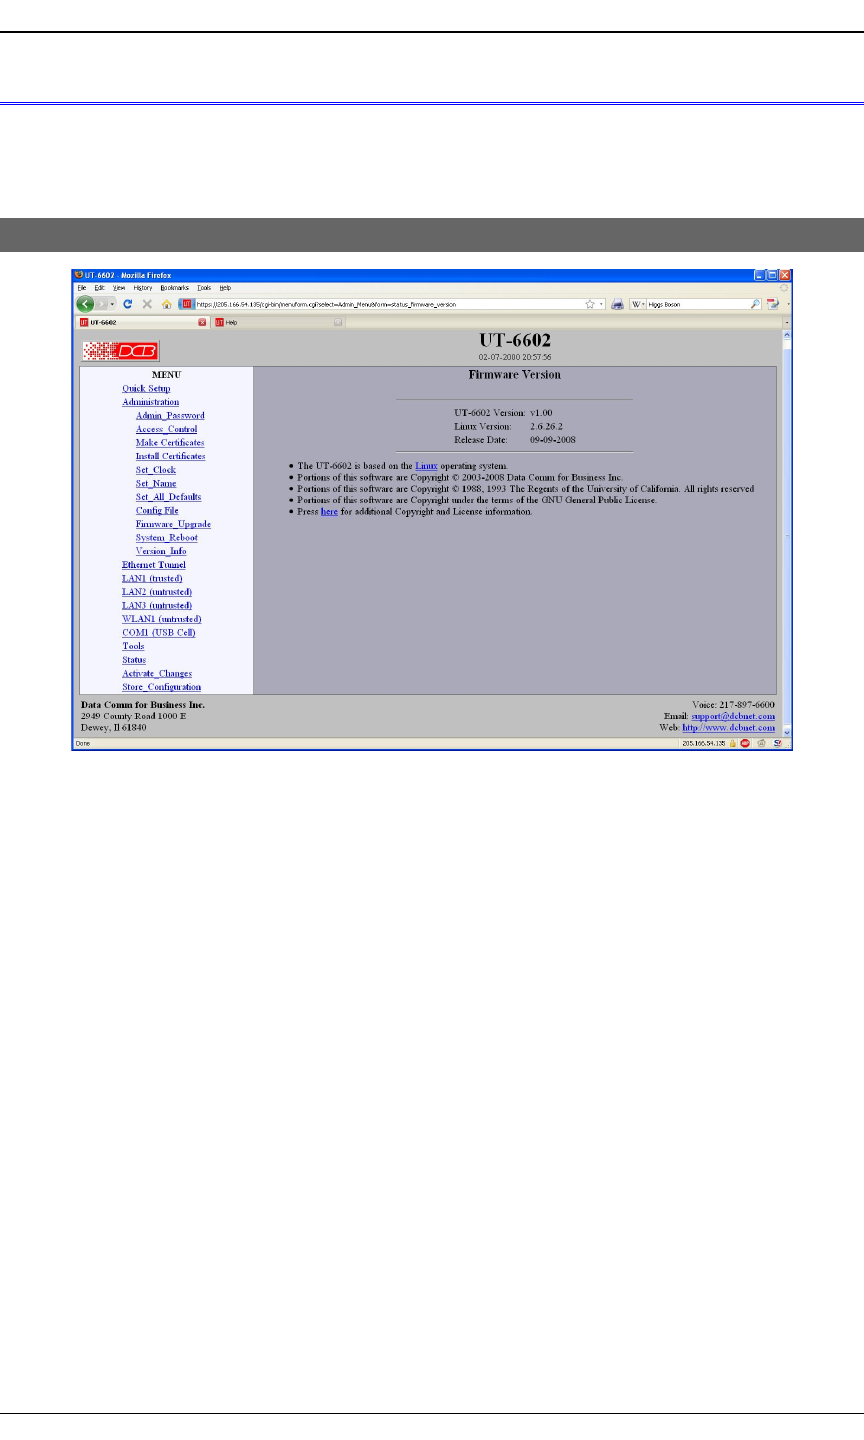Start search with the magnifier icon
This screenshot has height=1440, width=864.
756,304
